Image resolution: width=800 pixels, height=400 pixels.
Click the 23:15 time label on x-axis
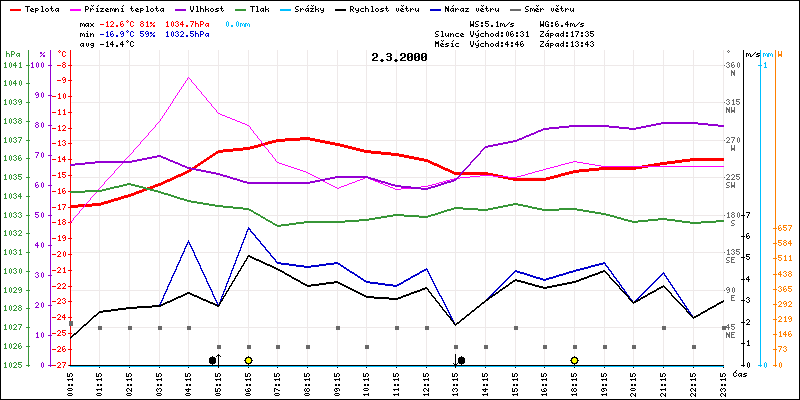pyautogui.click(x=724, y=380)
